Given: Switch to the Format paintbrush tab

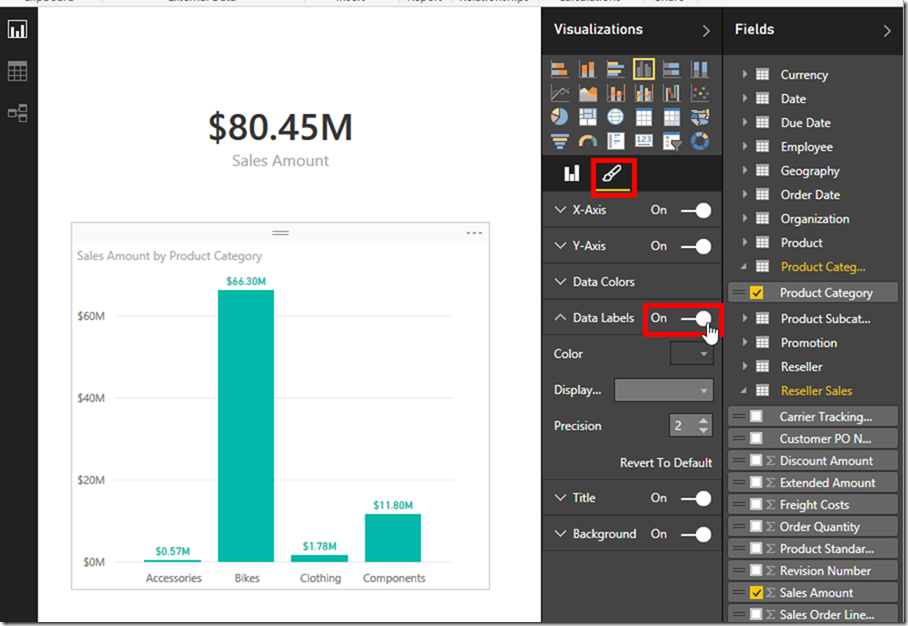Looking at the screenshot, I should click(x=613, y=174).
